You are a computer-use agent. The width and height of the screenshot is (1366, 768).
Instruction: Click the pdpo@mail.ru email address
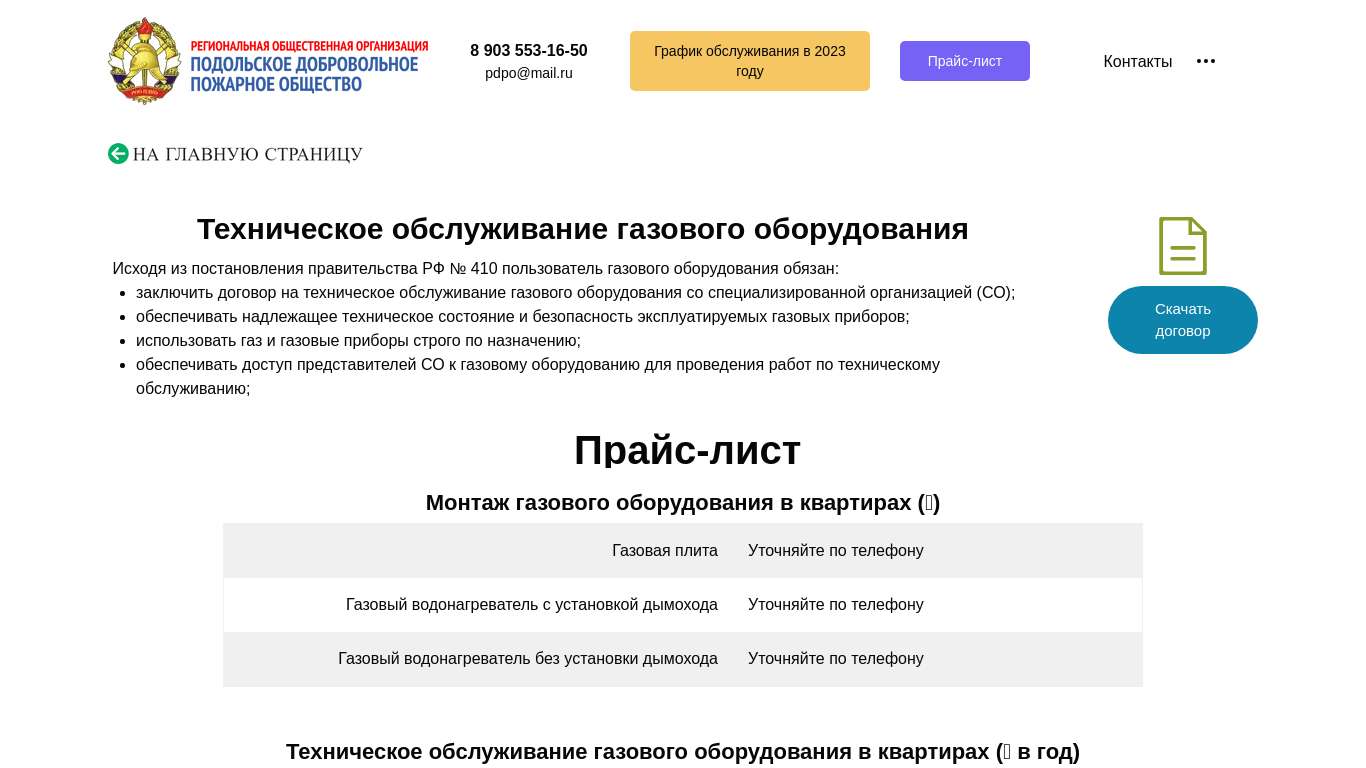point(528,73)
